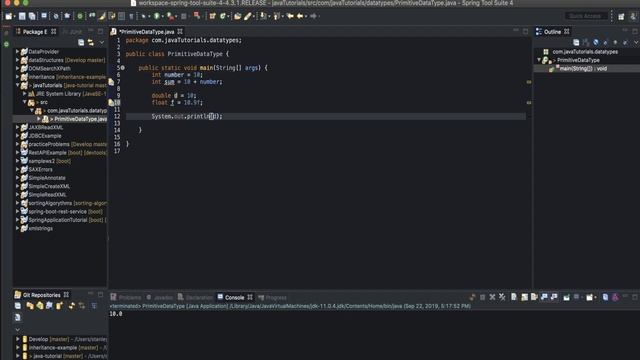640x360 pixels.
Task: Toggle Hide Static Members in Outline toolbar
Action: coord(605,42)
